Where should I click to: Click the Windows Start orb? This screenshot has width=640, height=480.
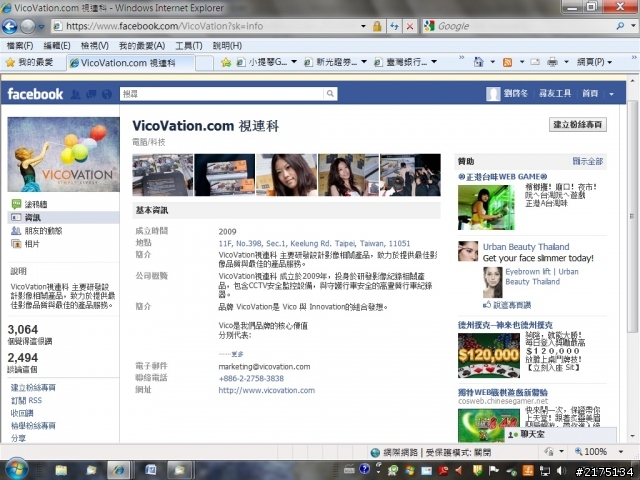16,469
